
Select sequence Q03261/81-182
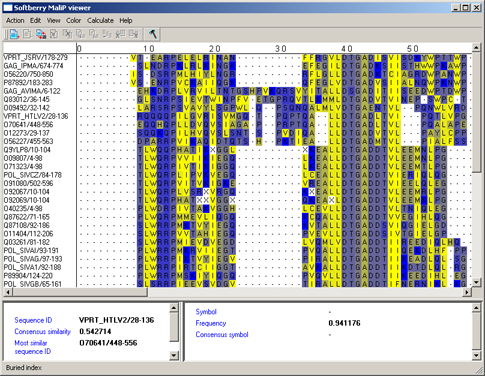pyautogui.click(x=27, y=242)
